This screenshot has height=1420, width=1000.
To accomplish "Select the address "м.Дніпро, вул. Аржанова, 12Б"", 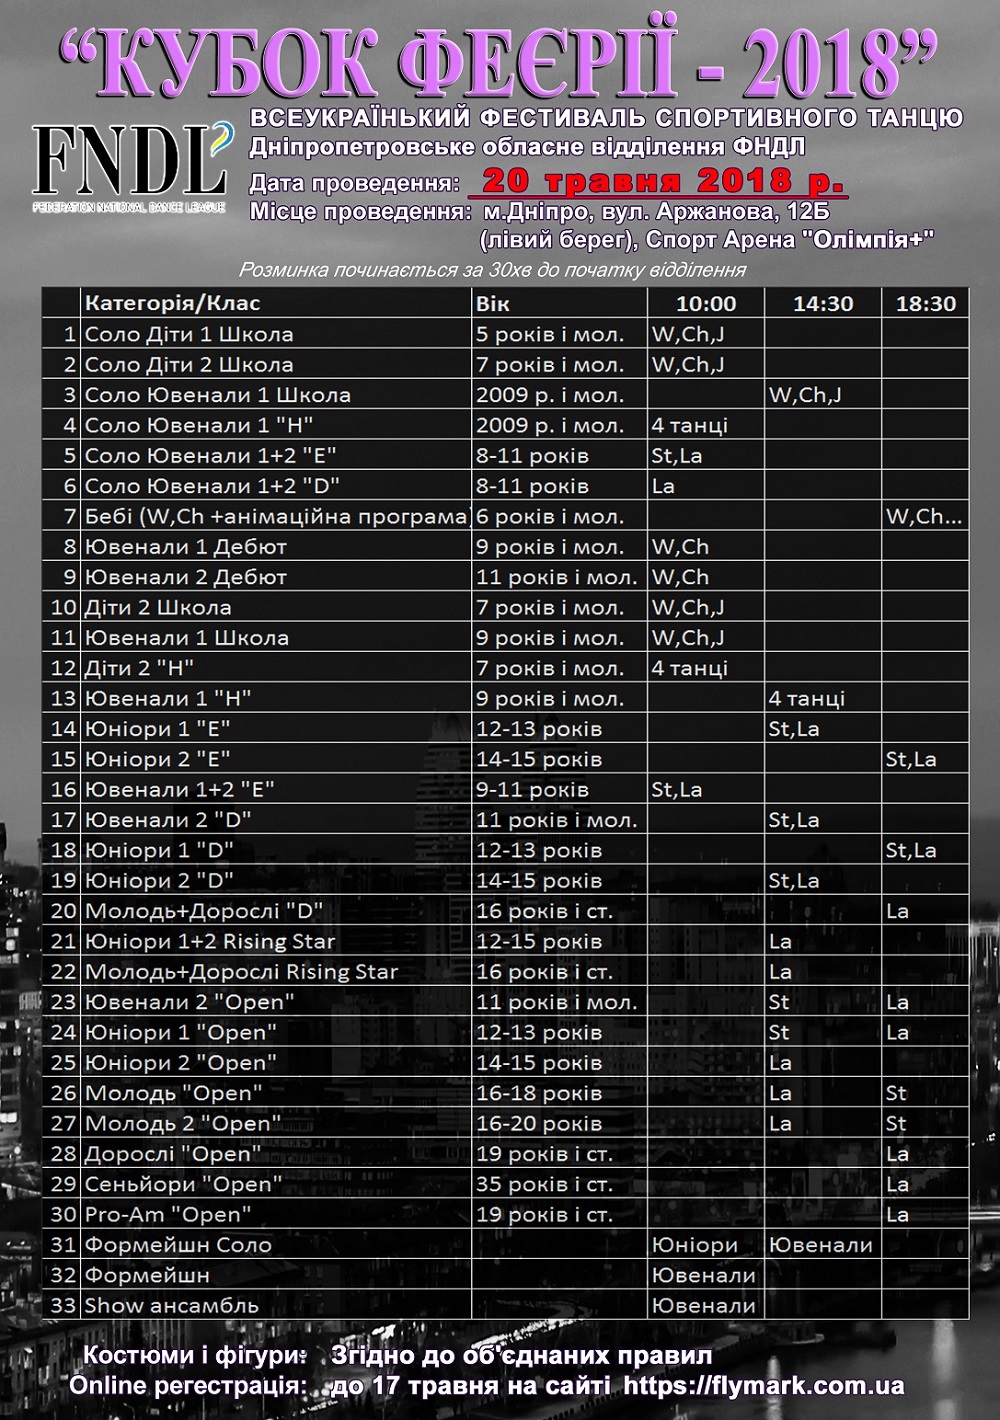I will pyautogui.click(x=656, y=212).
